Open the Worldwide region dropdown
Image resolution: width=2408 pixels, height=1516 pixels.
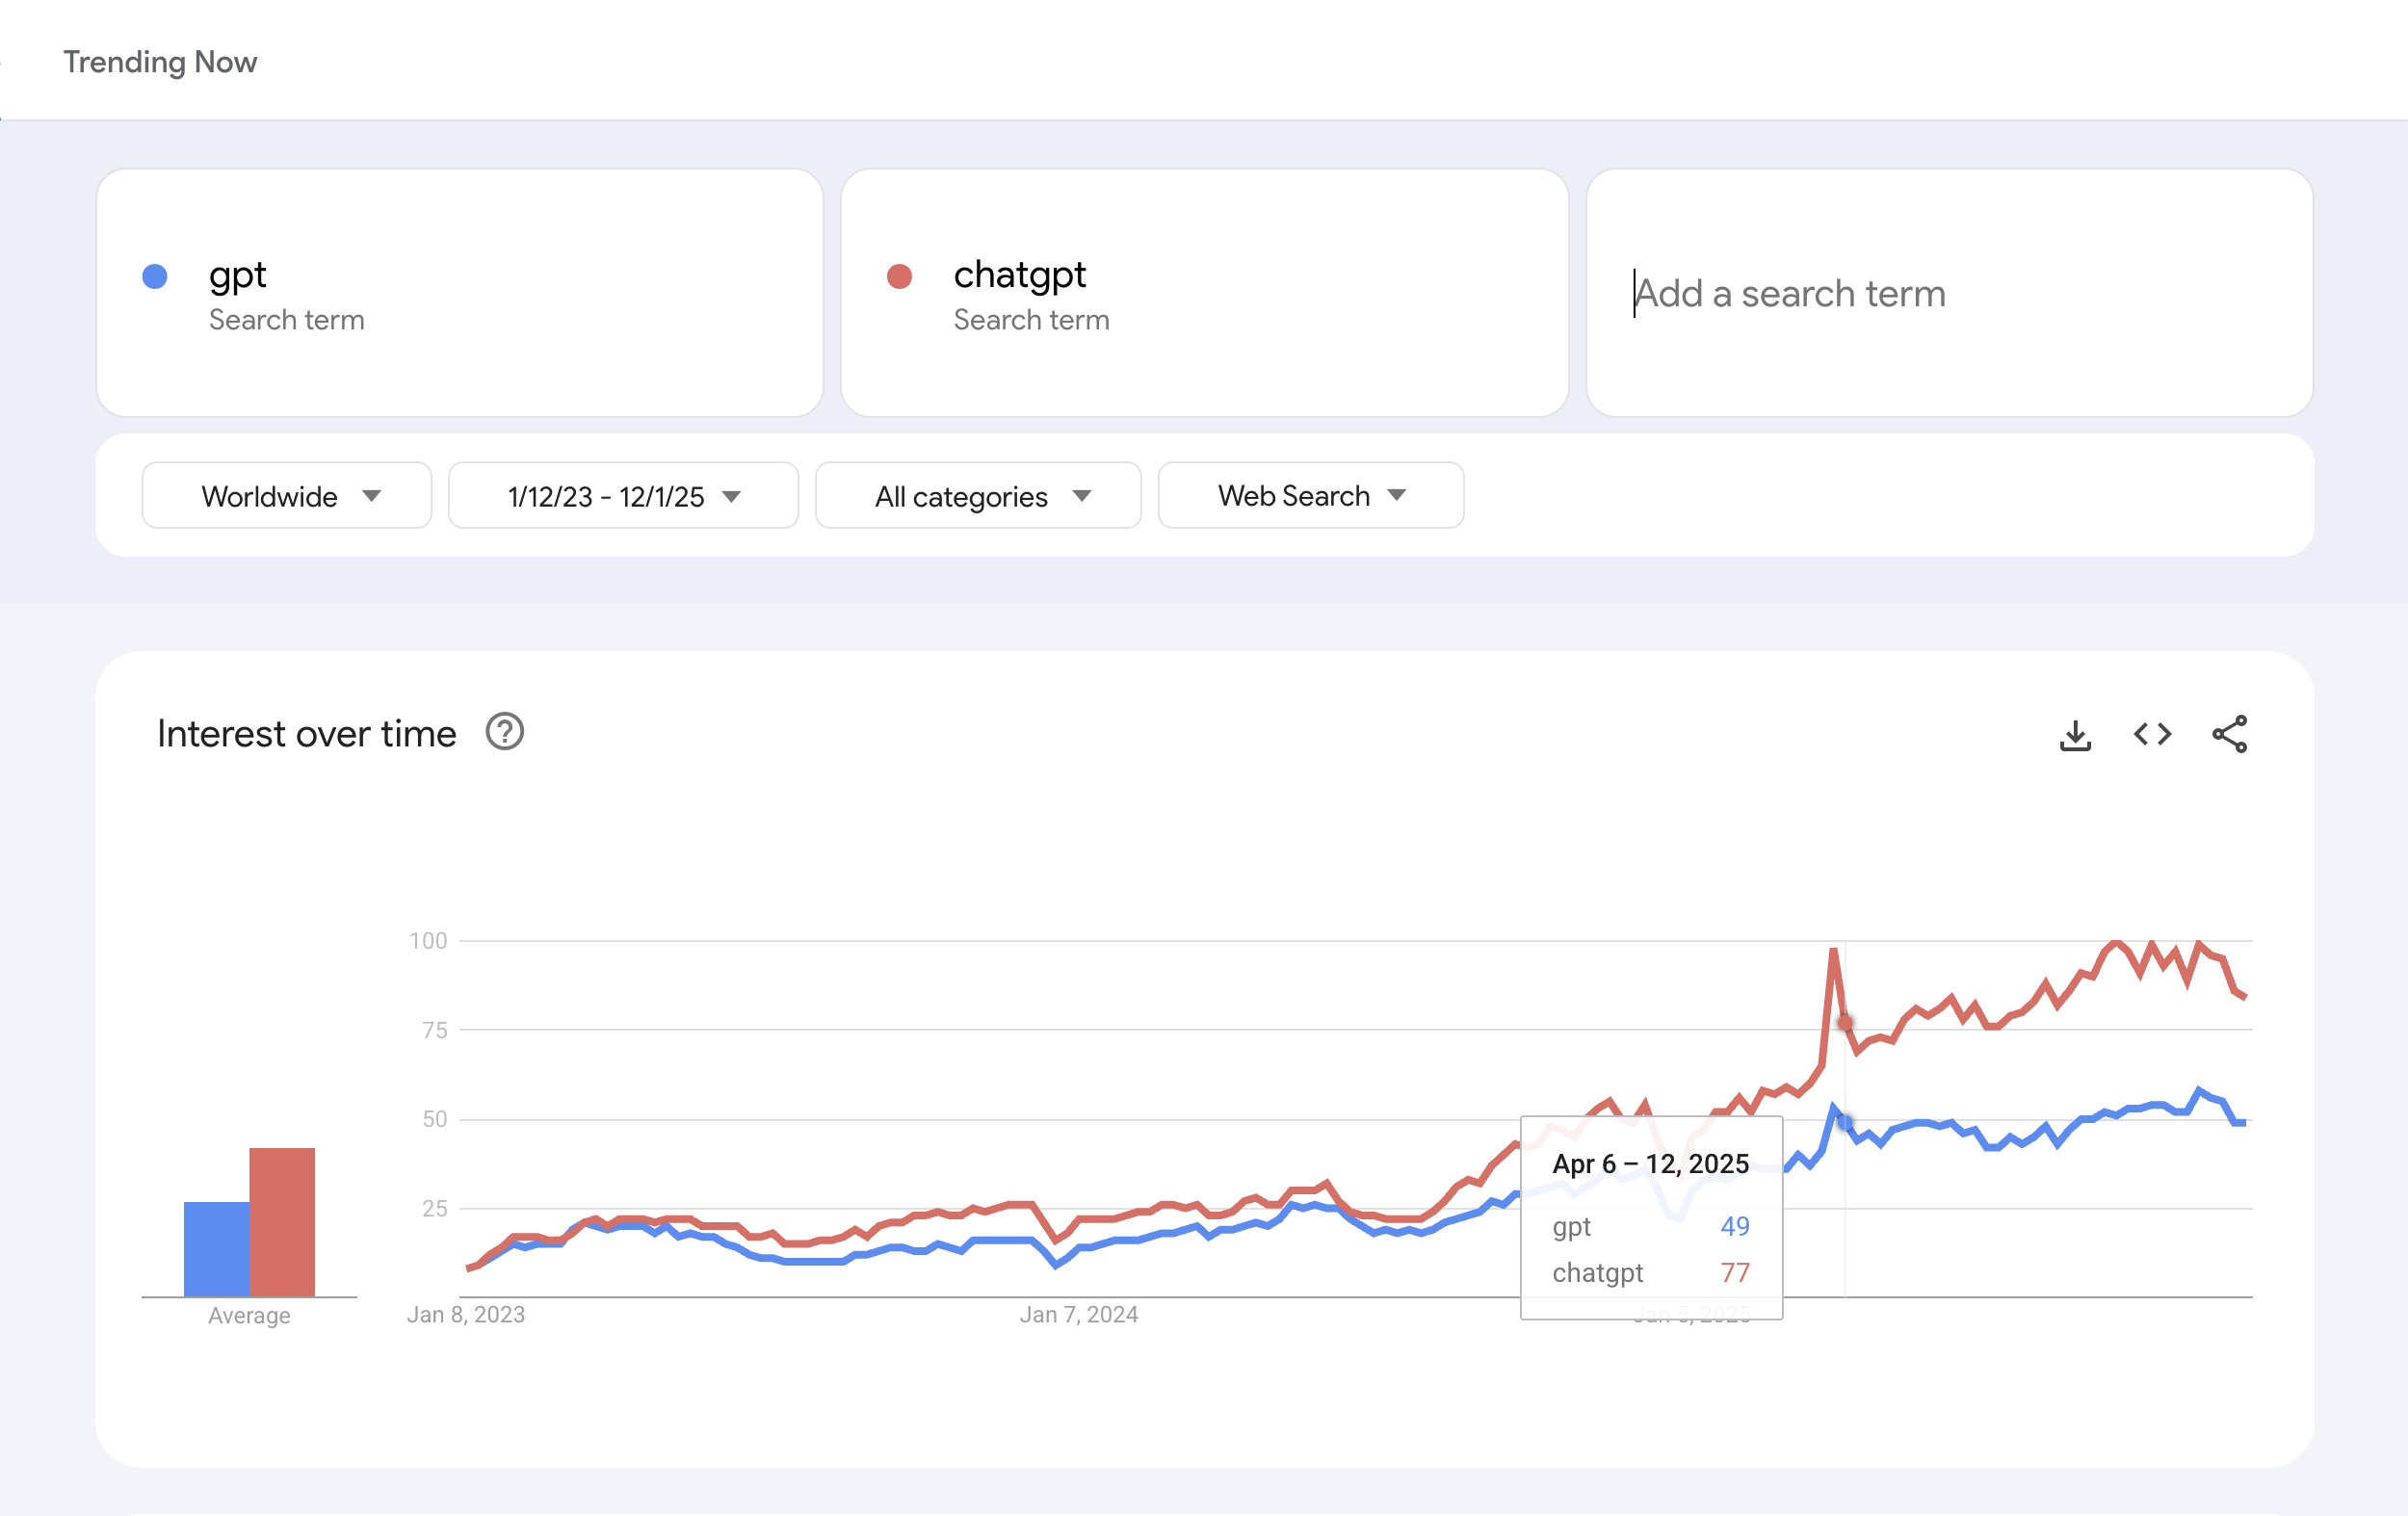tap(287, 496)
